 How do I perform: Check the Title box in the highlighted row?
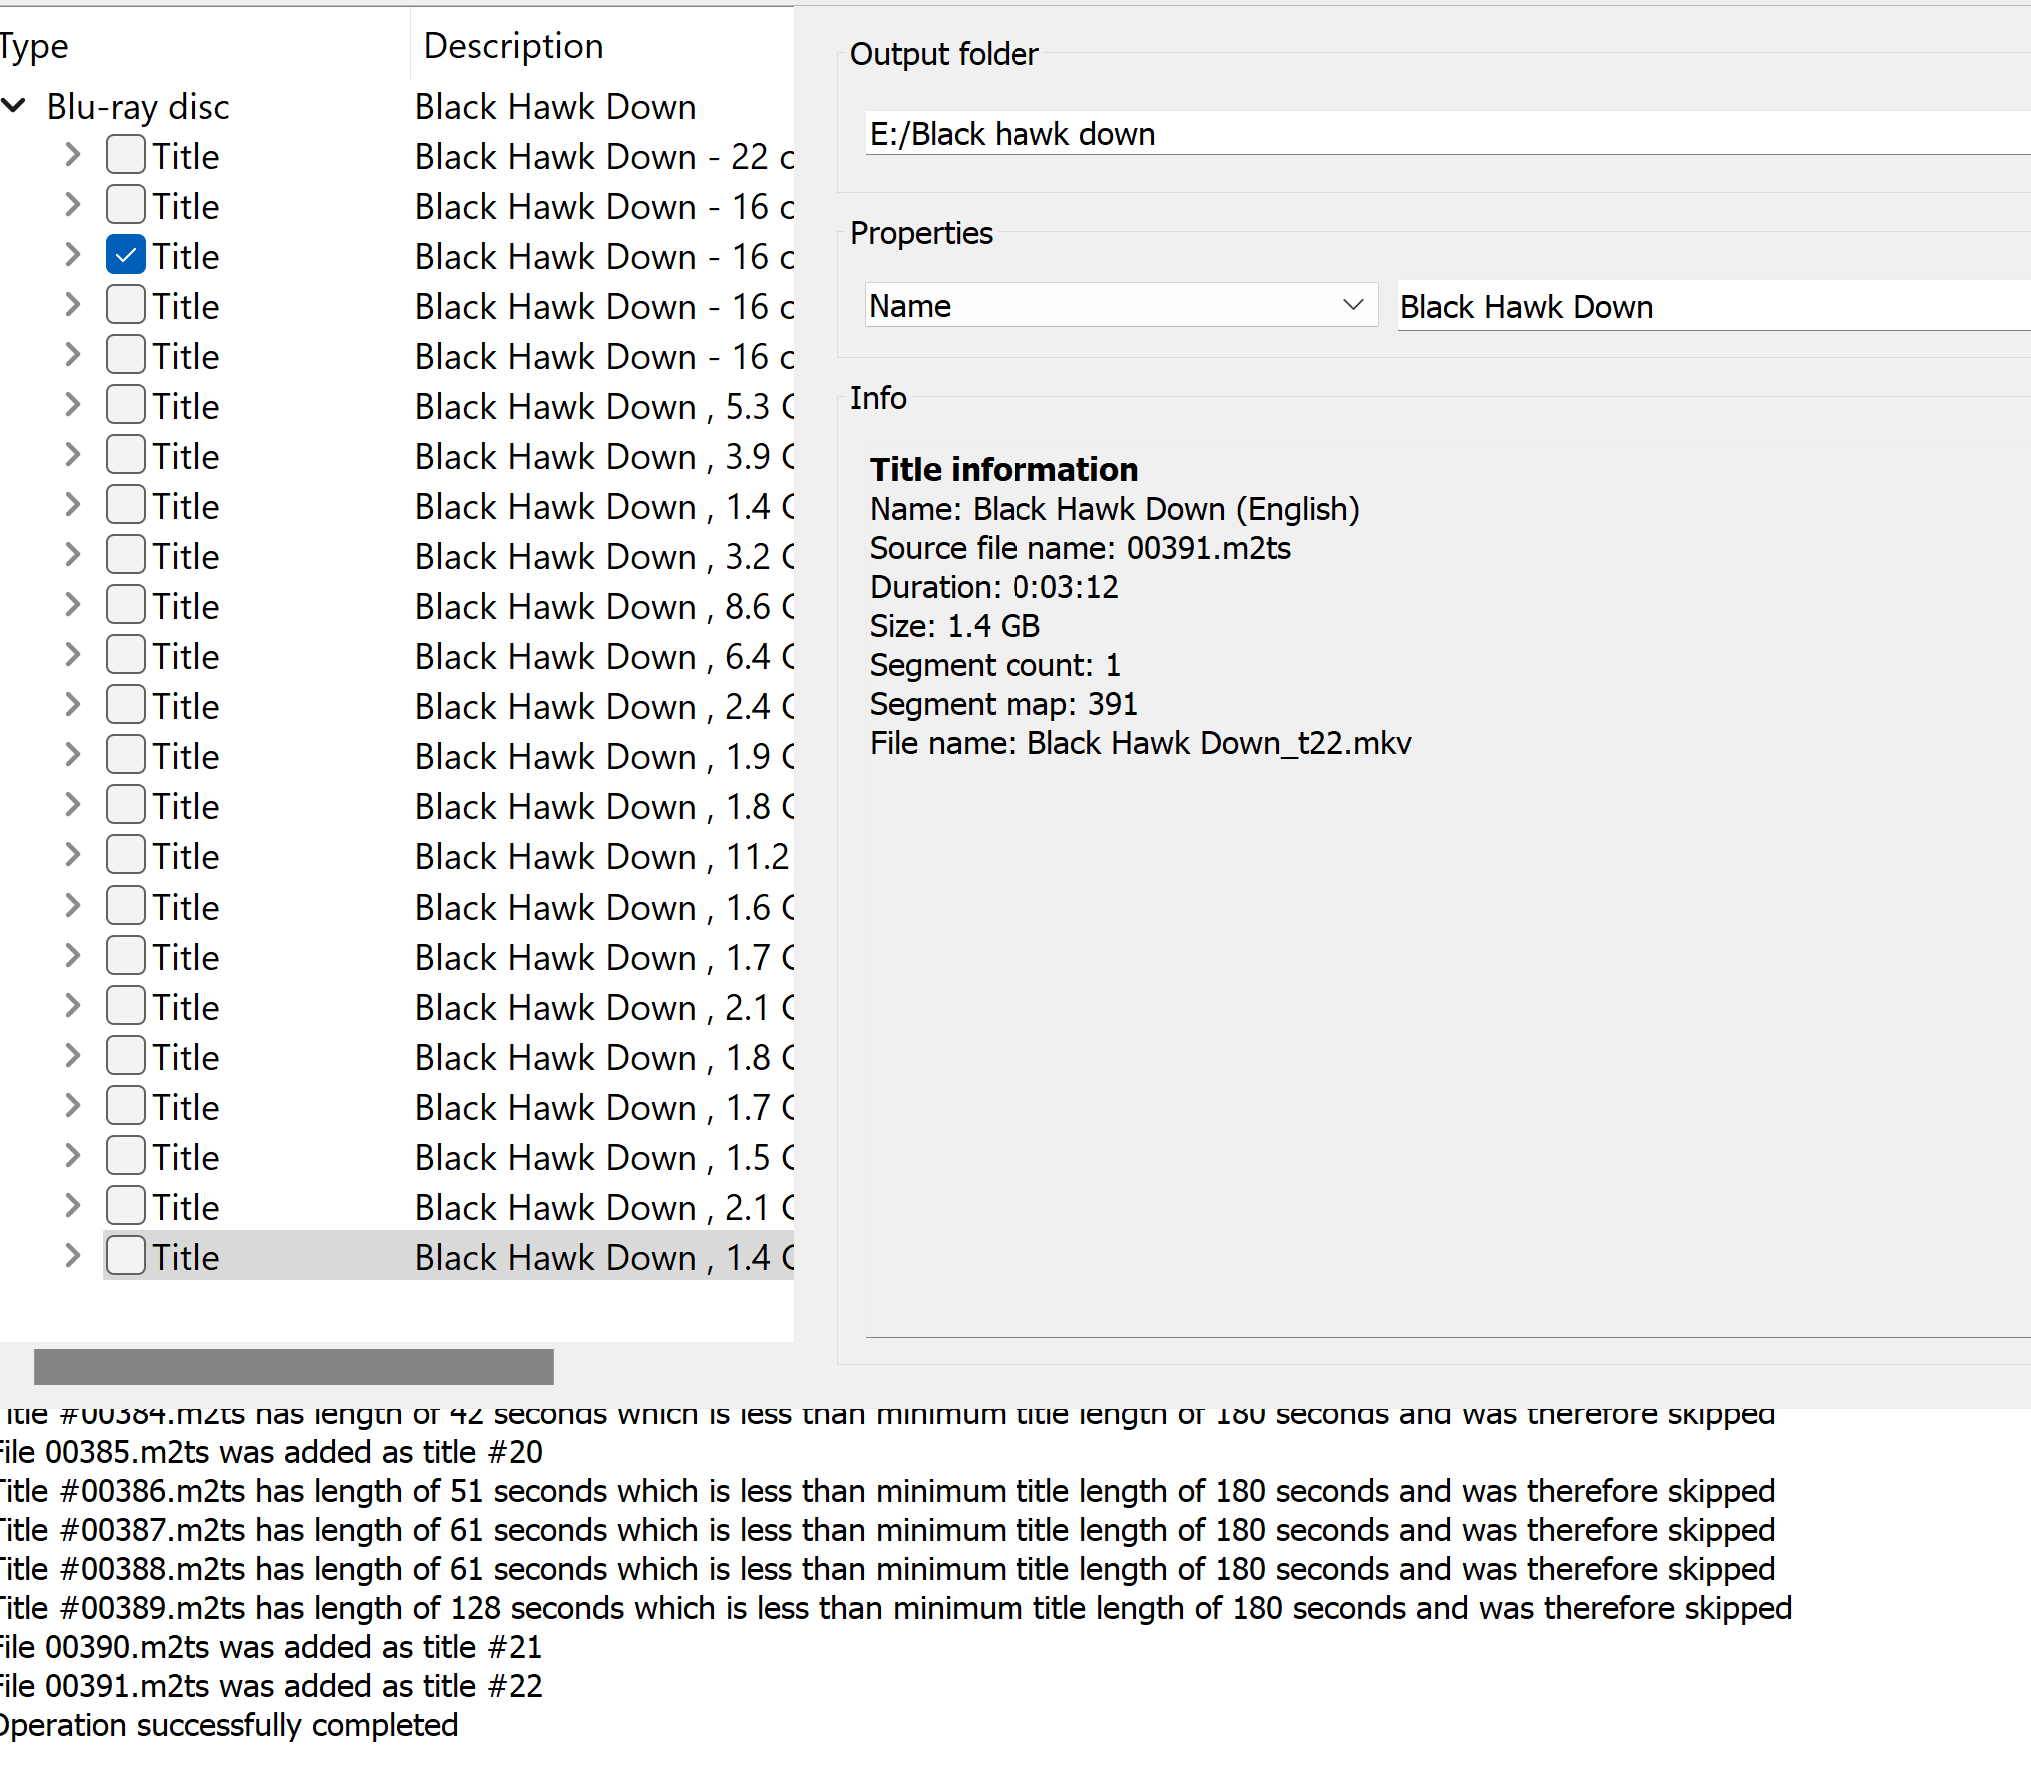click(x=126, y=1257)
